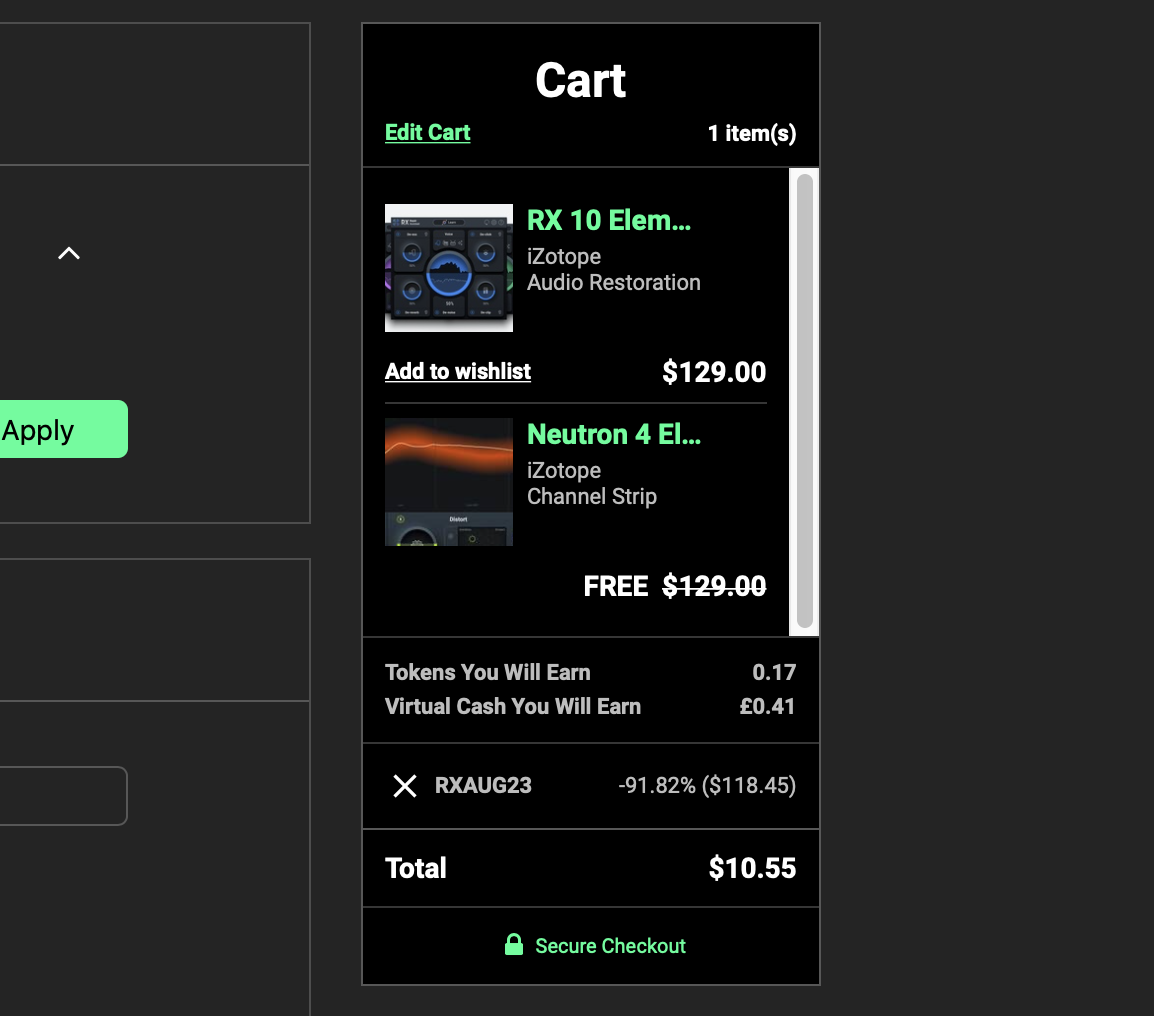This screenshot has height=1016, width=1154.
Task: Click the struck-through $129.00 price
Action: click(x=714, y=586)
